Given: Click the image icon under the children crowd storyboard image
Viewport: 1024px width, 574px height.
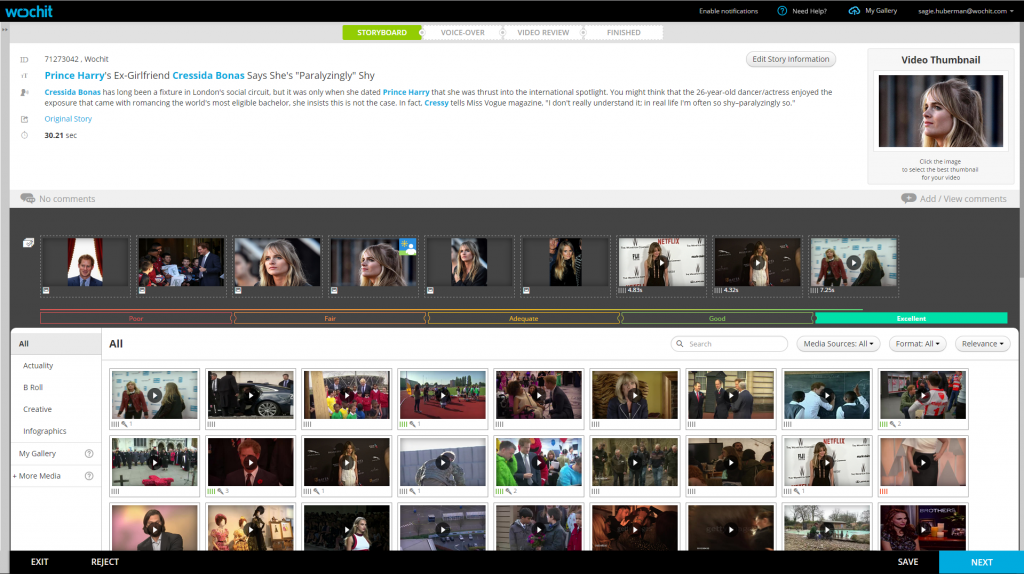Looking at the screenshot, I should pyautogui.click(x=142, y=291).
